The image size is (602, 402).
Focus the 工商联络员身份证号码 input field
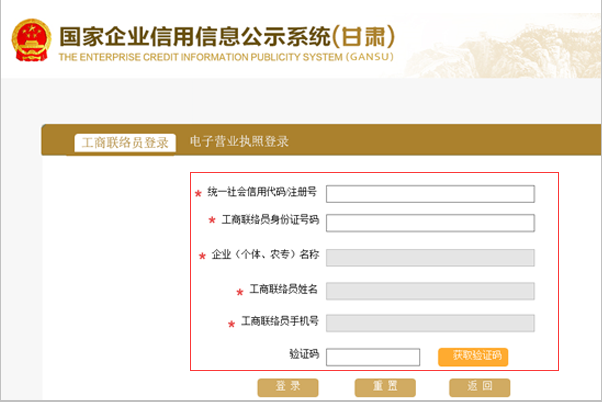pyautogui.click(x=430, y=223)
